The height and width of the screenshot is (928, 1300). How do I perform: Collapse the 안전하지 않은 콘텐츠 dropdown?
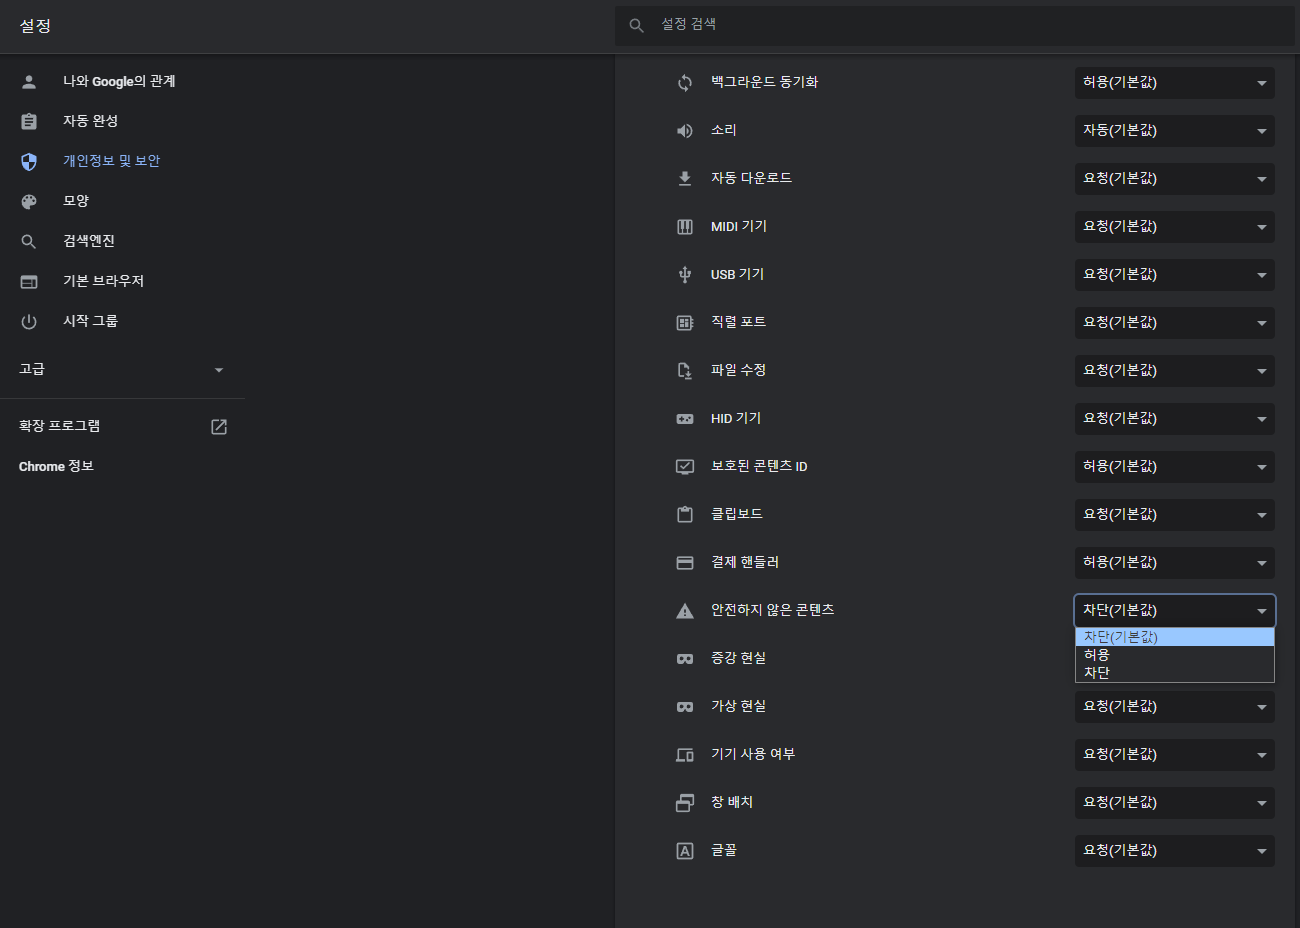[x=1175, y=611]
